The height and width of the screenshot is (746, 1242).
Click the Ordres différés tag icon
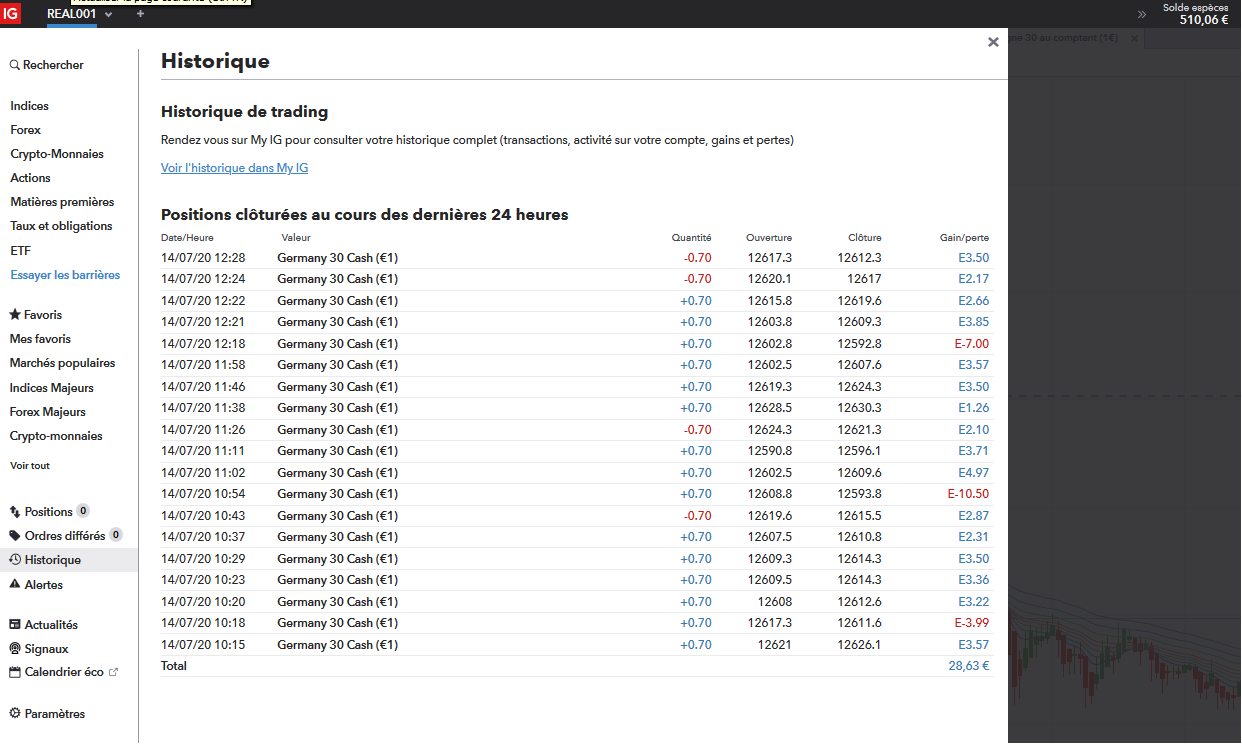(x=15, y=536)
